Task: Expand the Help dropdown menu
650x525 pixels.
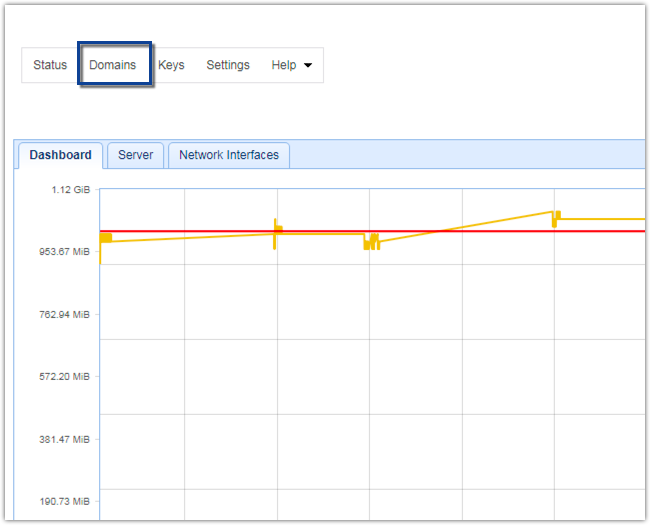Action: point(291,65)
